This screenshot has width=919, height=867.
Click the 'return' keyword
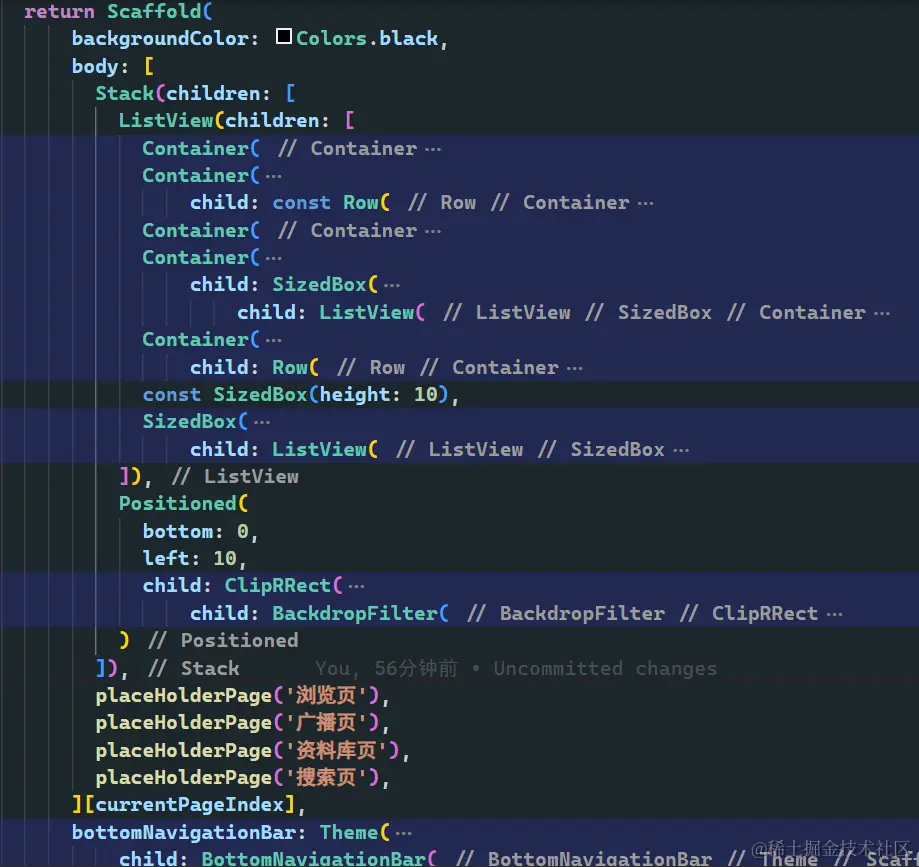pyautogui.click(x=59, y=12)
